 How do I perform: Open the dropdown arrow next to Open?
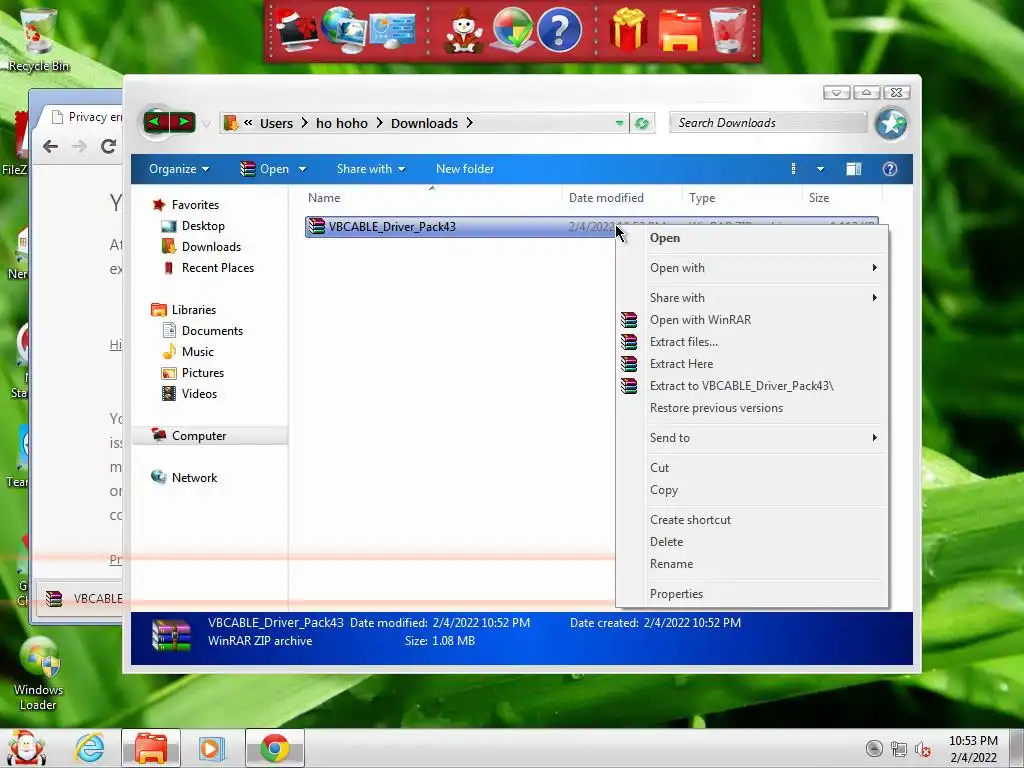tap(302, 169)
